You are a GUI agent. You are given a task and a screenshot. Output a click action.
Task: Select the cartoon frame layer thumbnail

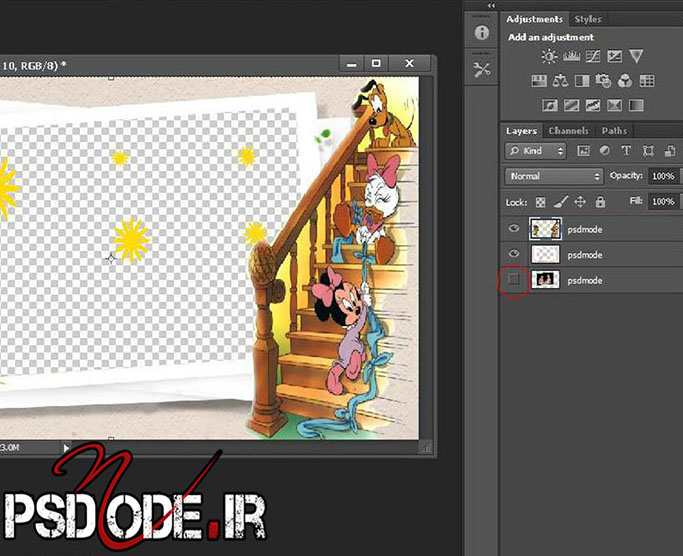(x=545, y=229)
